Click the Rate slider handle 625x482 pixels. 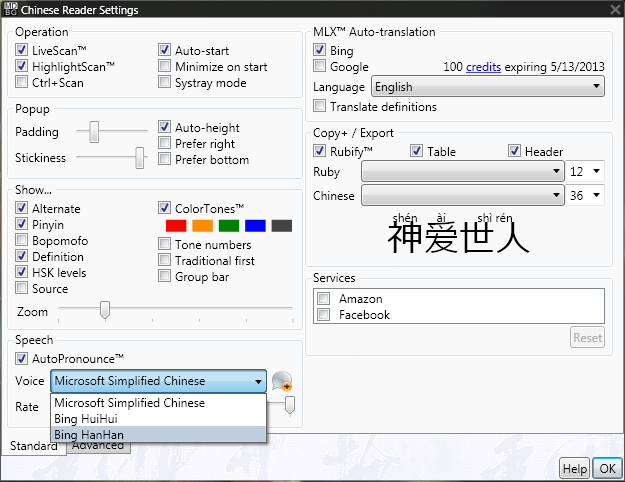[290, 405]
